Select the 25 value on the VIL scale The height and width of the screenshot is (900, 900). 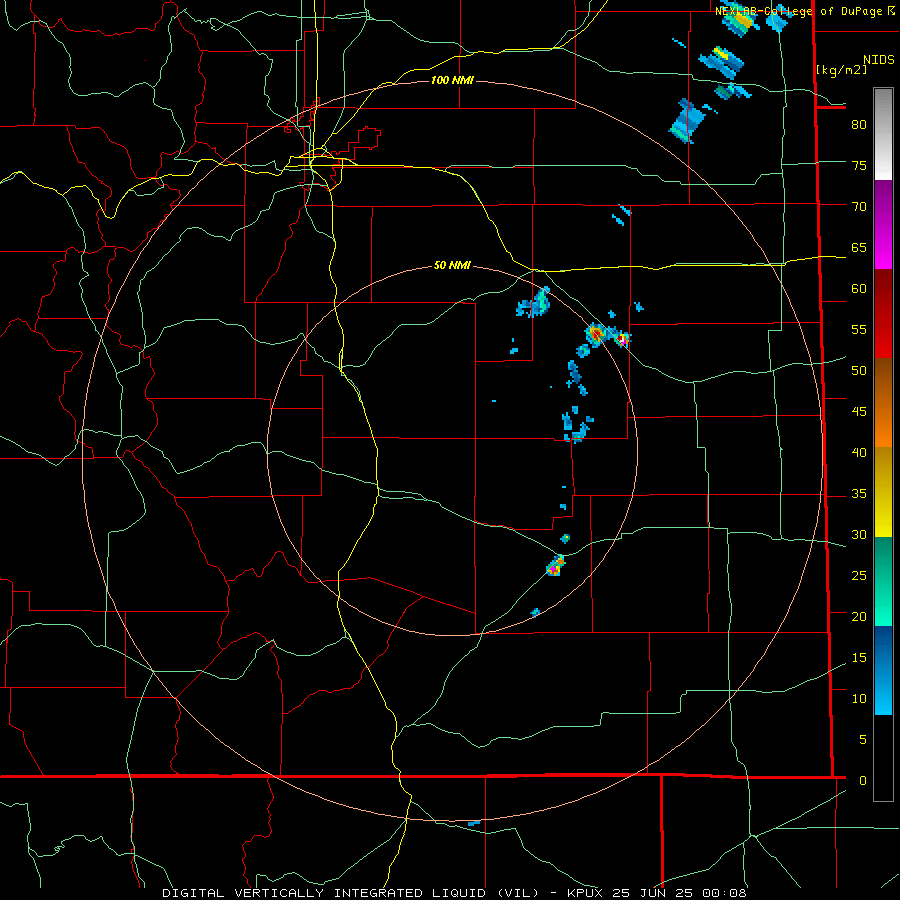pos(859,576)
